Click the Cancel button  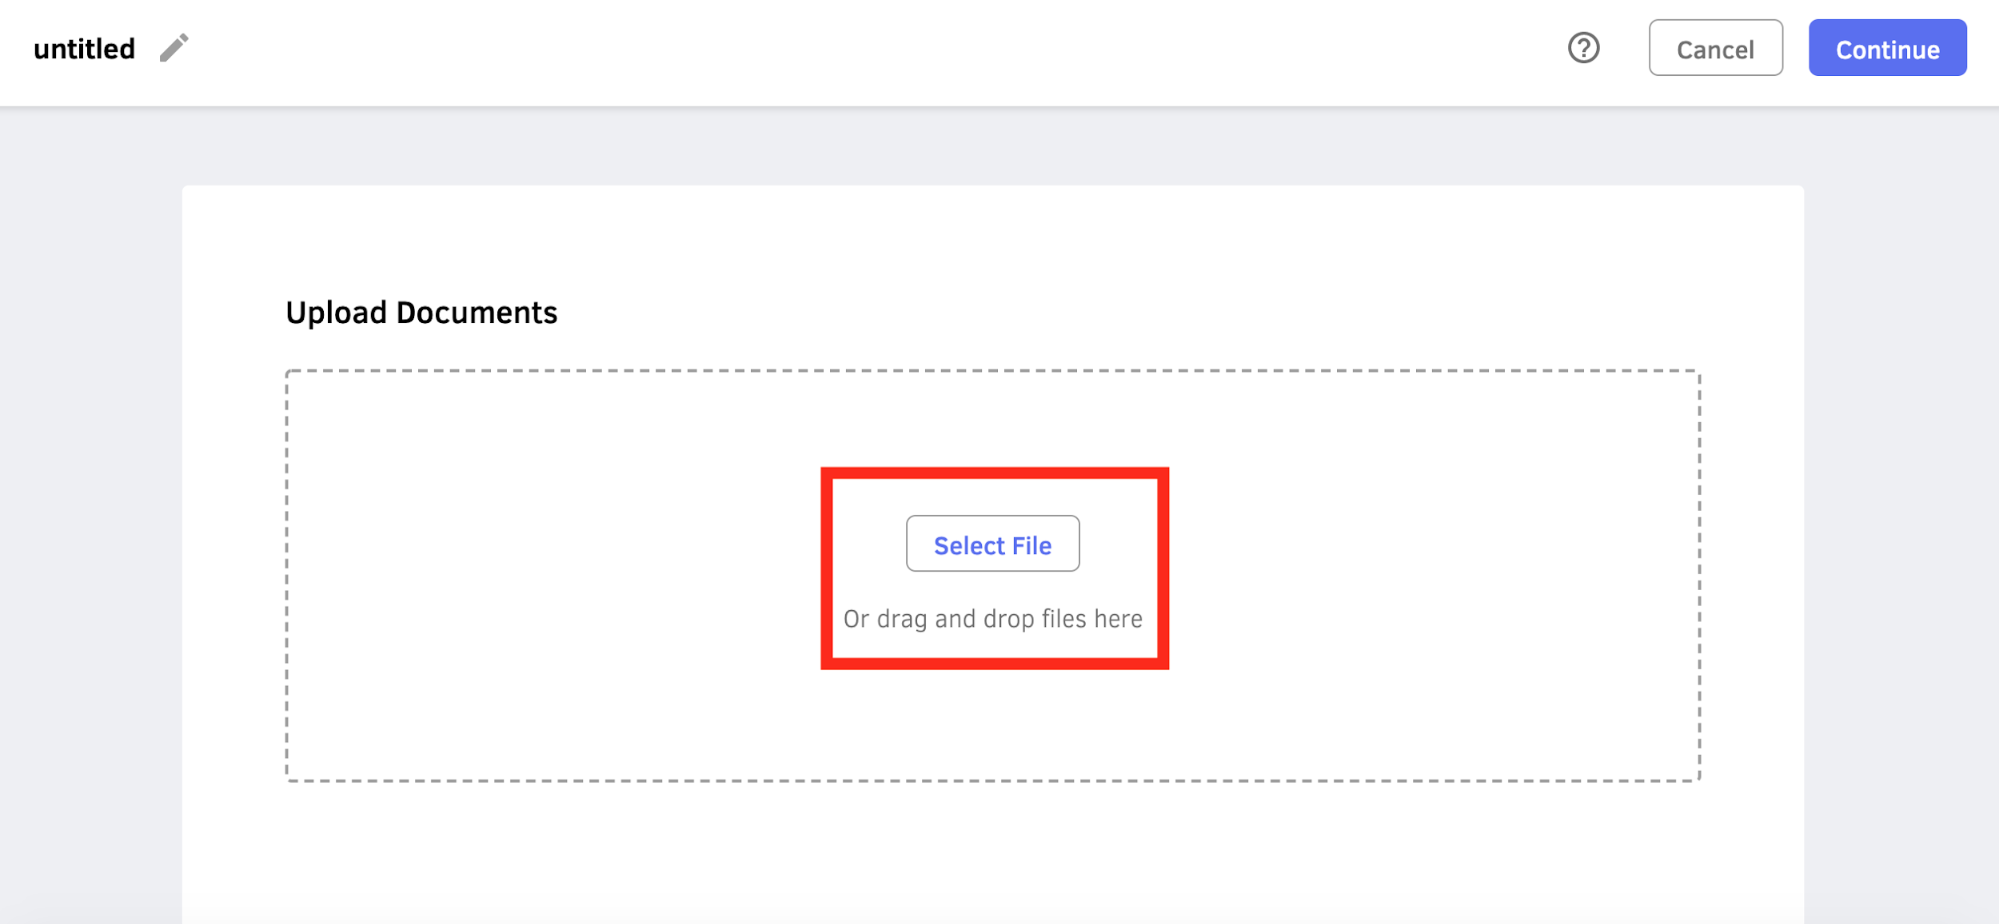coord(1715,48)
